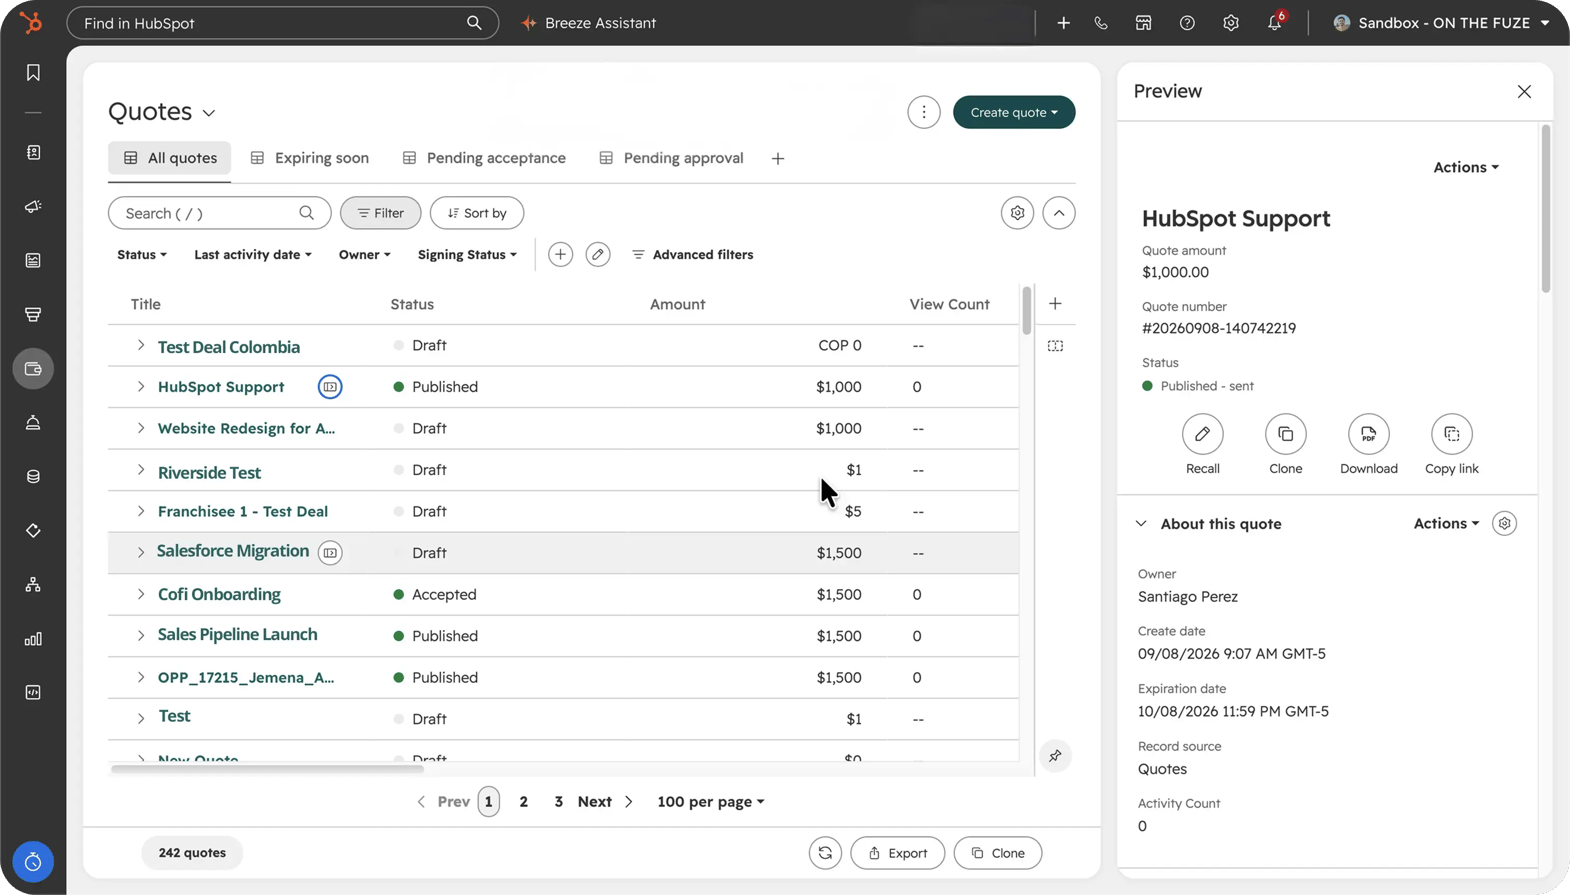Go to page 2 of quotes

pyautogui.click(x=523, y=802)
